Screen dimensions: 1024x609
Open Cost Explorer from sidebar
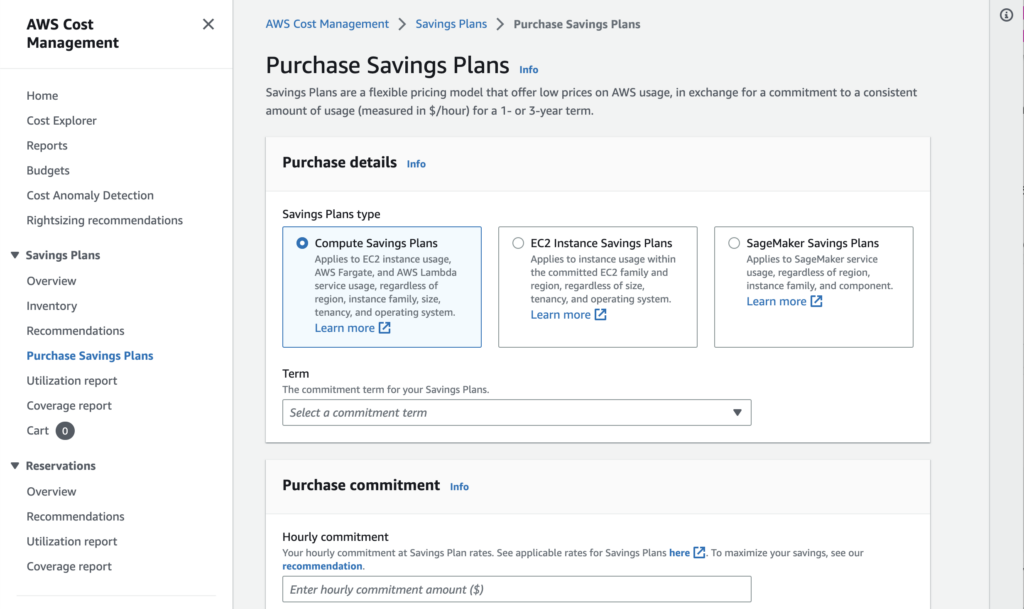click(61, 121)
